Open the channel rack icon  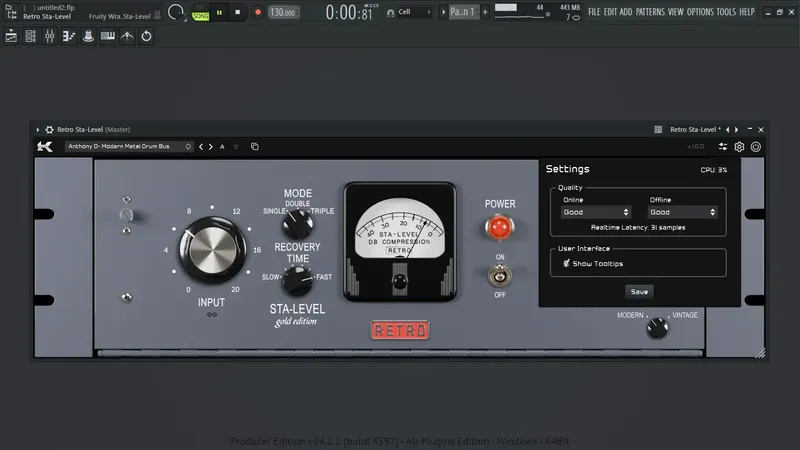pyautogui.click(x=30, y=36)
